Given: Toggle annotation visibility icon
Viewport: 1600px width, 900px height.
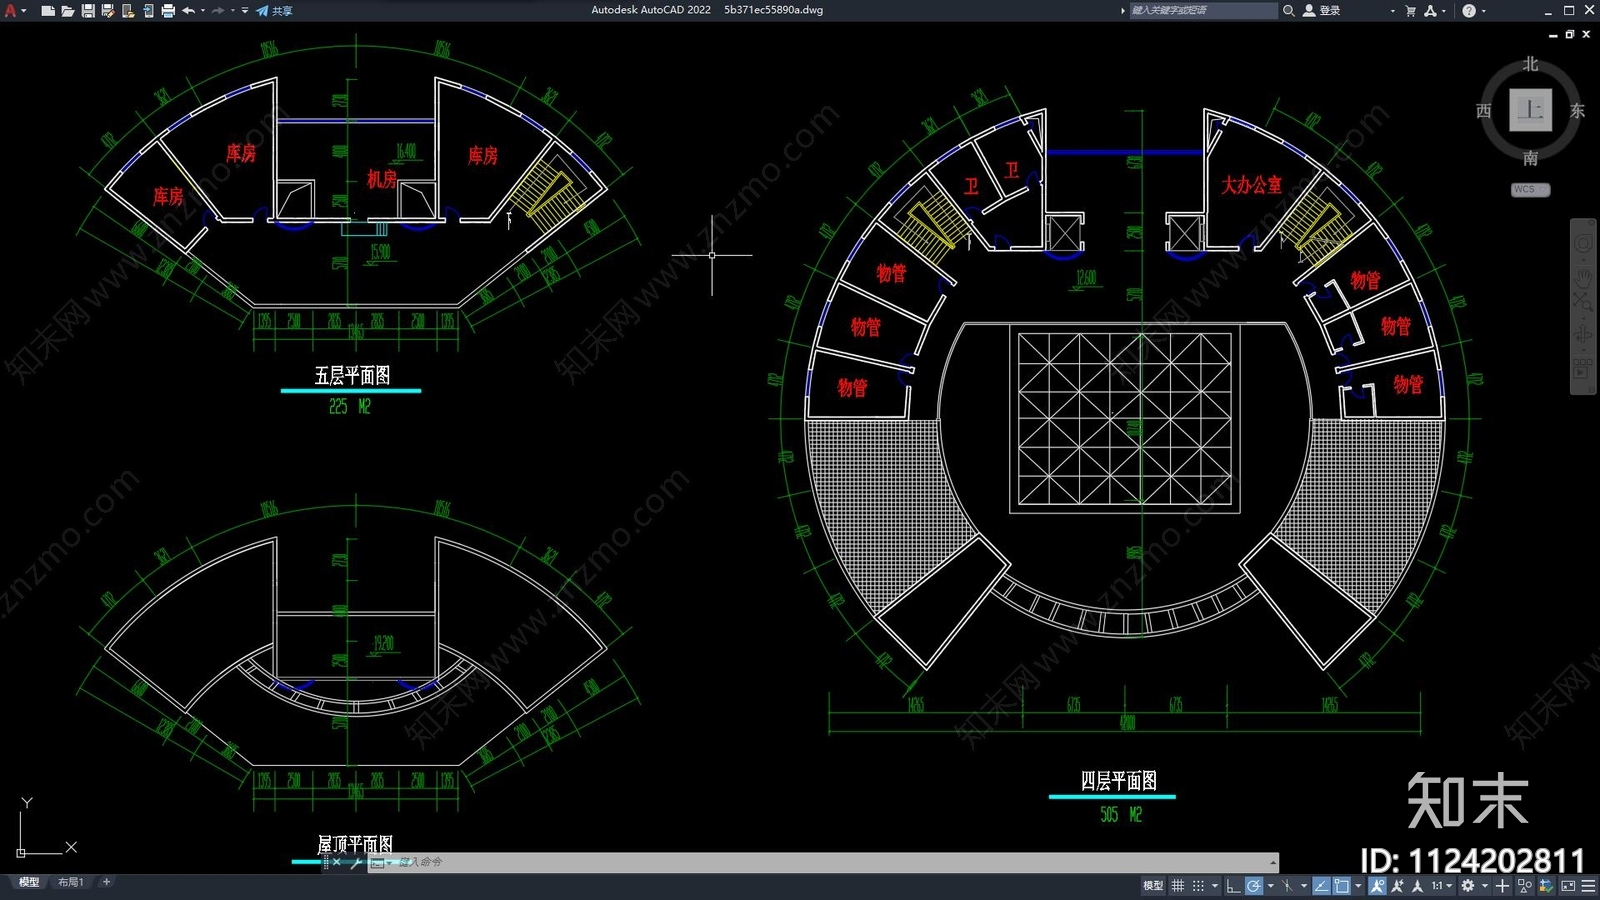Looking at the screenshot, I should coord(1377,886).
